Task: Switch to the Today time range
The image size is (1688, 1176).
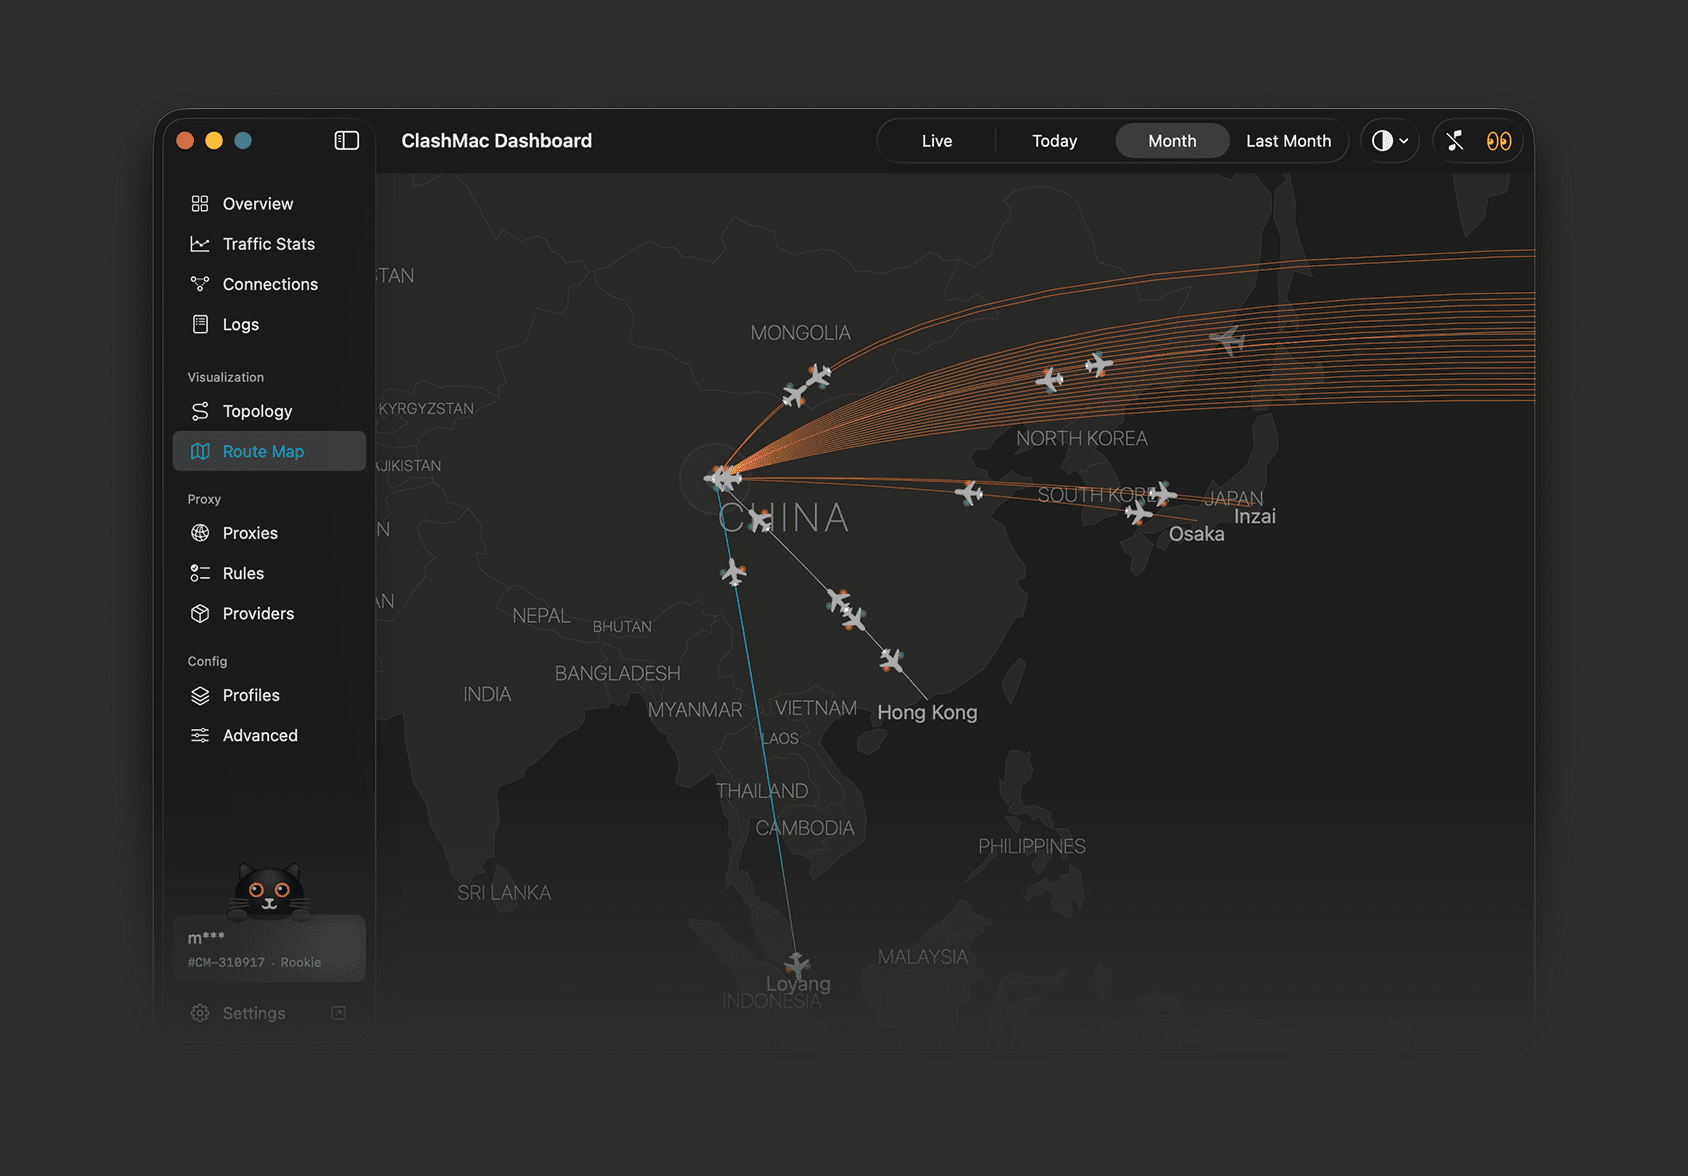Action: click(x=1055, y=141)
